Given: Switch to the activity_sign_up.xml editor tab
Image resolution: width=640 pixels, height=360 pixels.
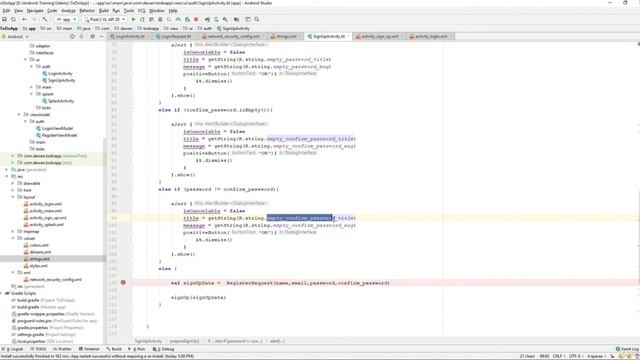Looking at the screenshot, I should point(379,36).
